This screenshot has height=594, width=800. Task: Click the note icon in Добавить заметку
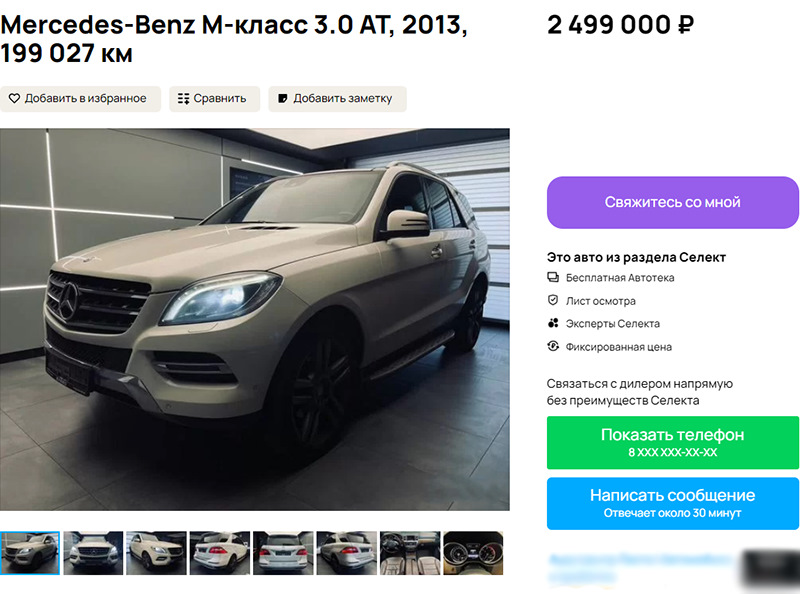point(282,98)
